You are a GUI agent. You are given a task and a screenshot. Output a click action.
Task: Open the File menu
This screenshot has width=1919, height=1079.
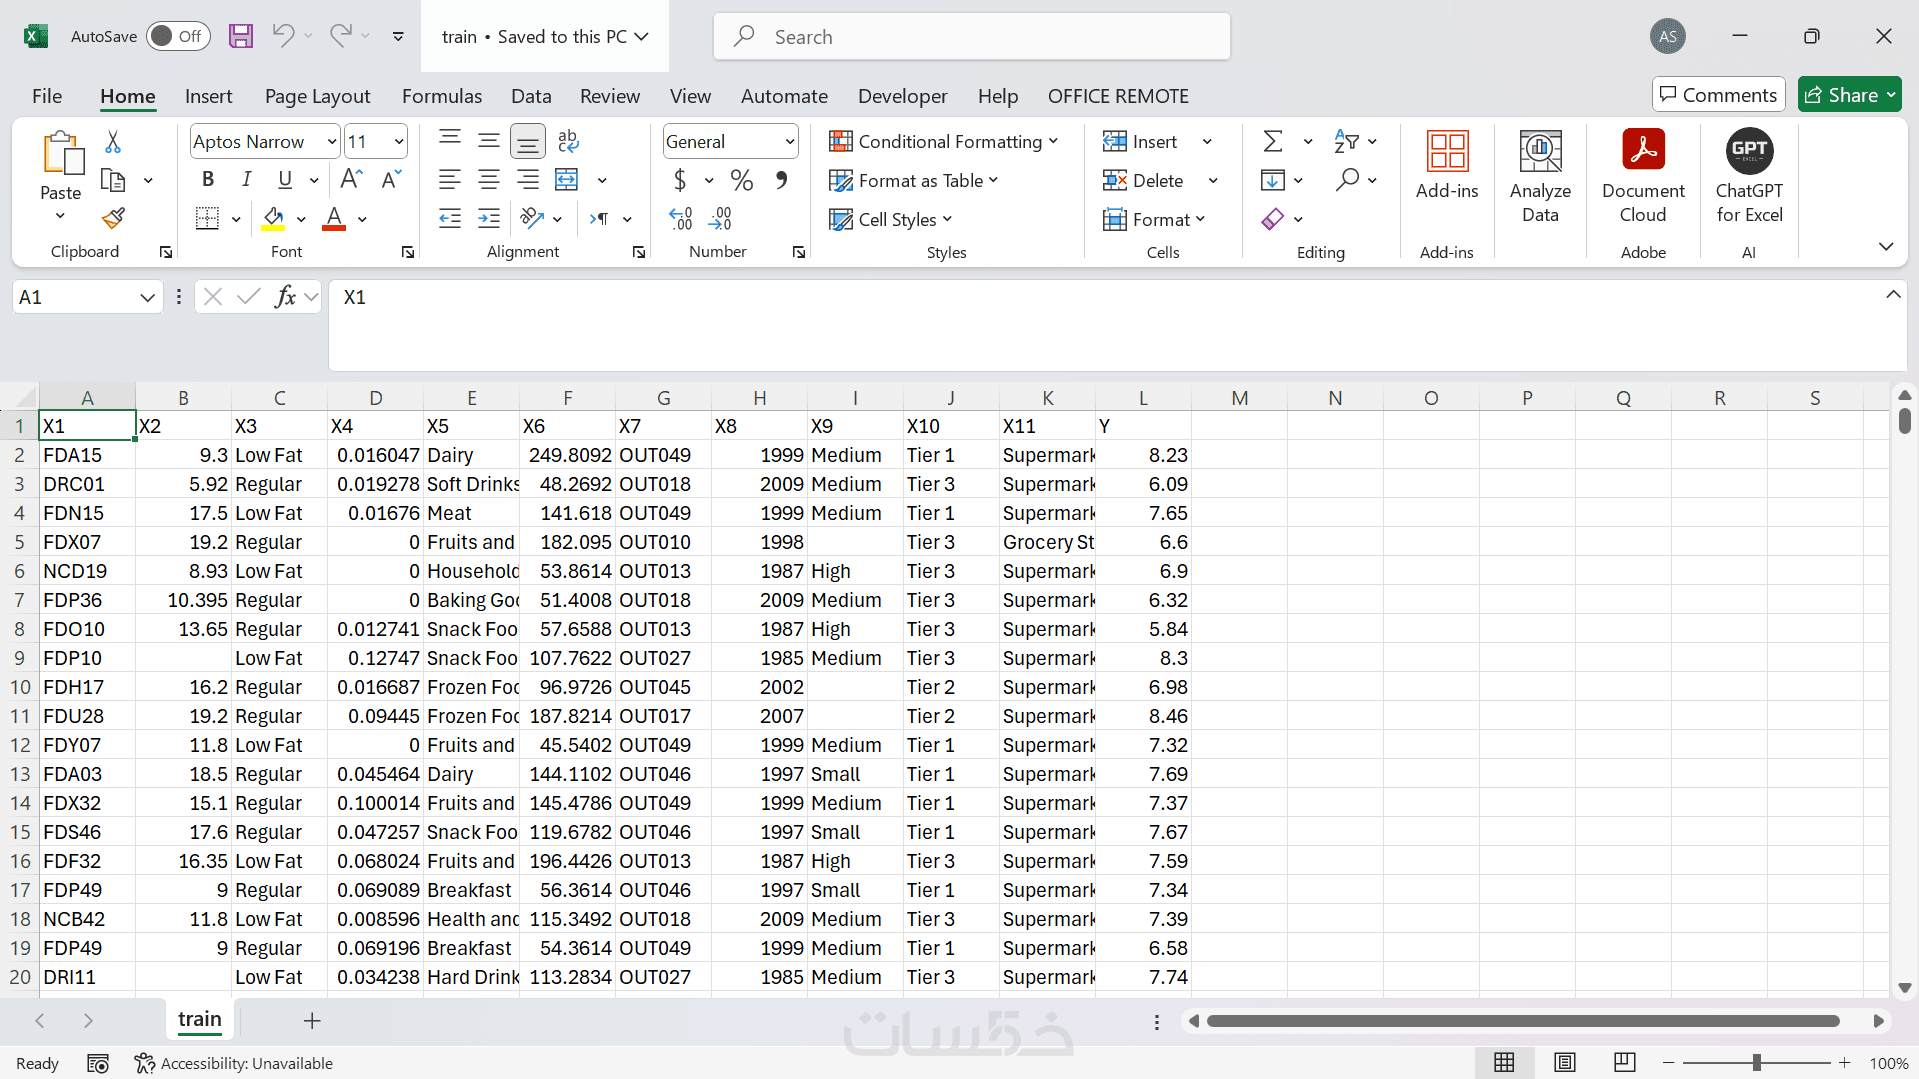pos(47,96)
